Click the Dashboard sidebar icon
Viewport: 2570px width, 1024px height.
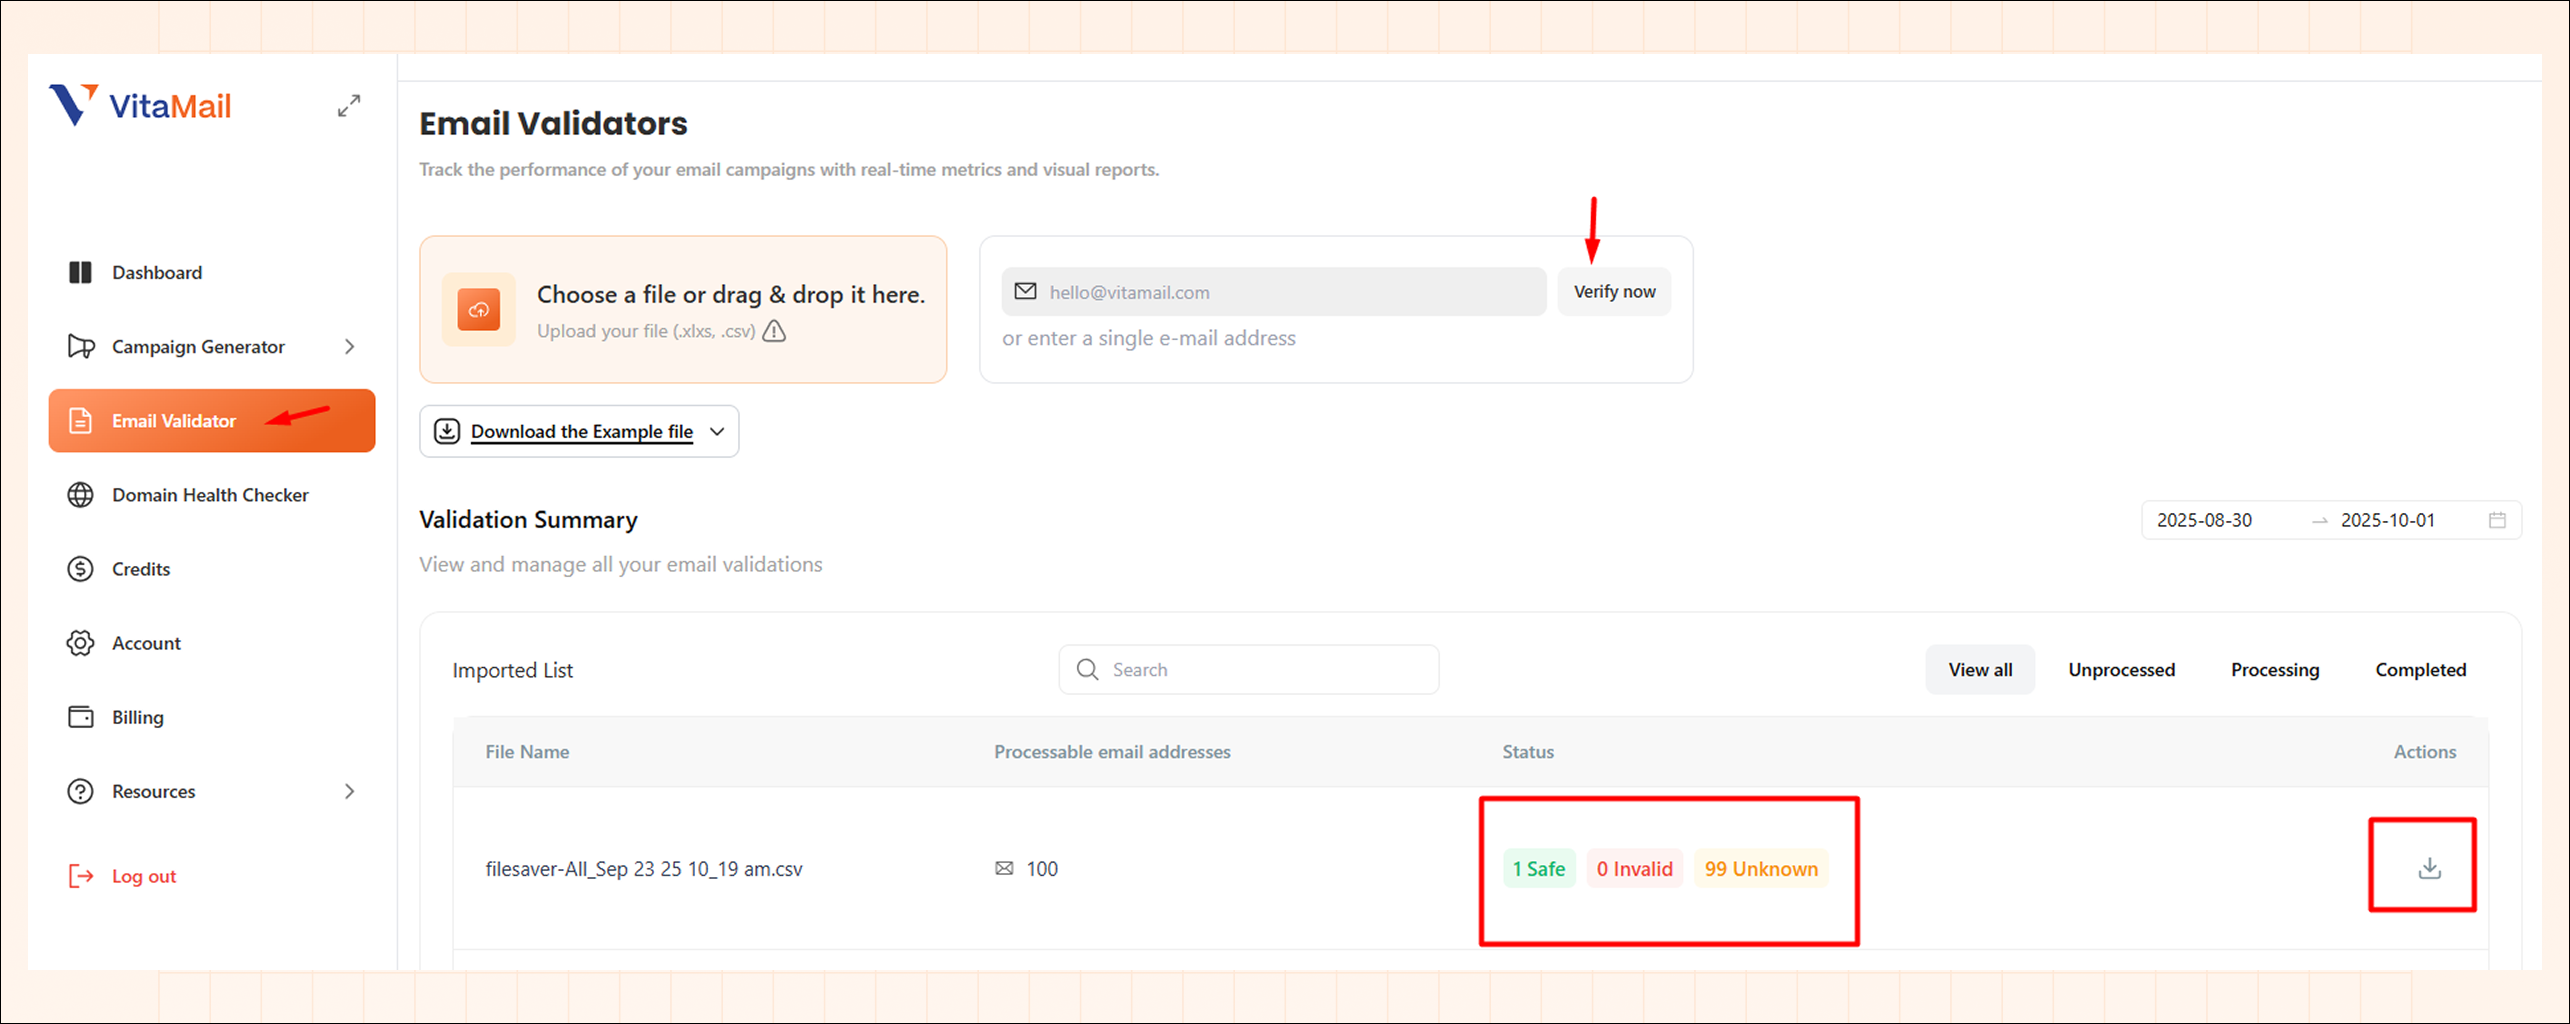point(80,272)
